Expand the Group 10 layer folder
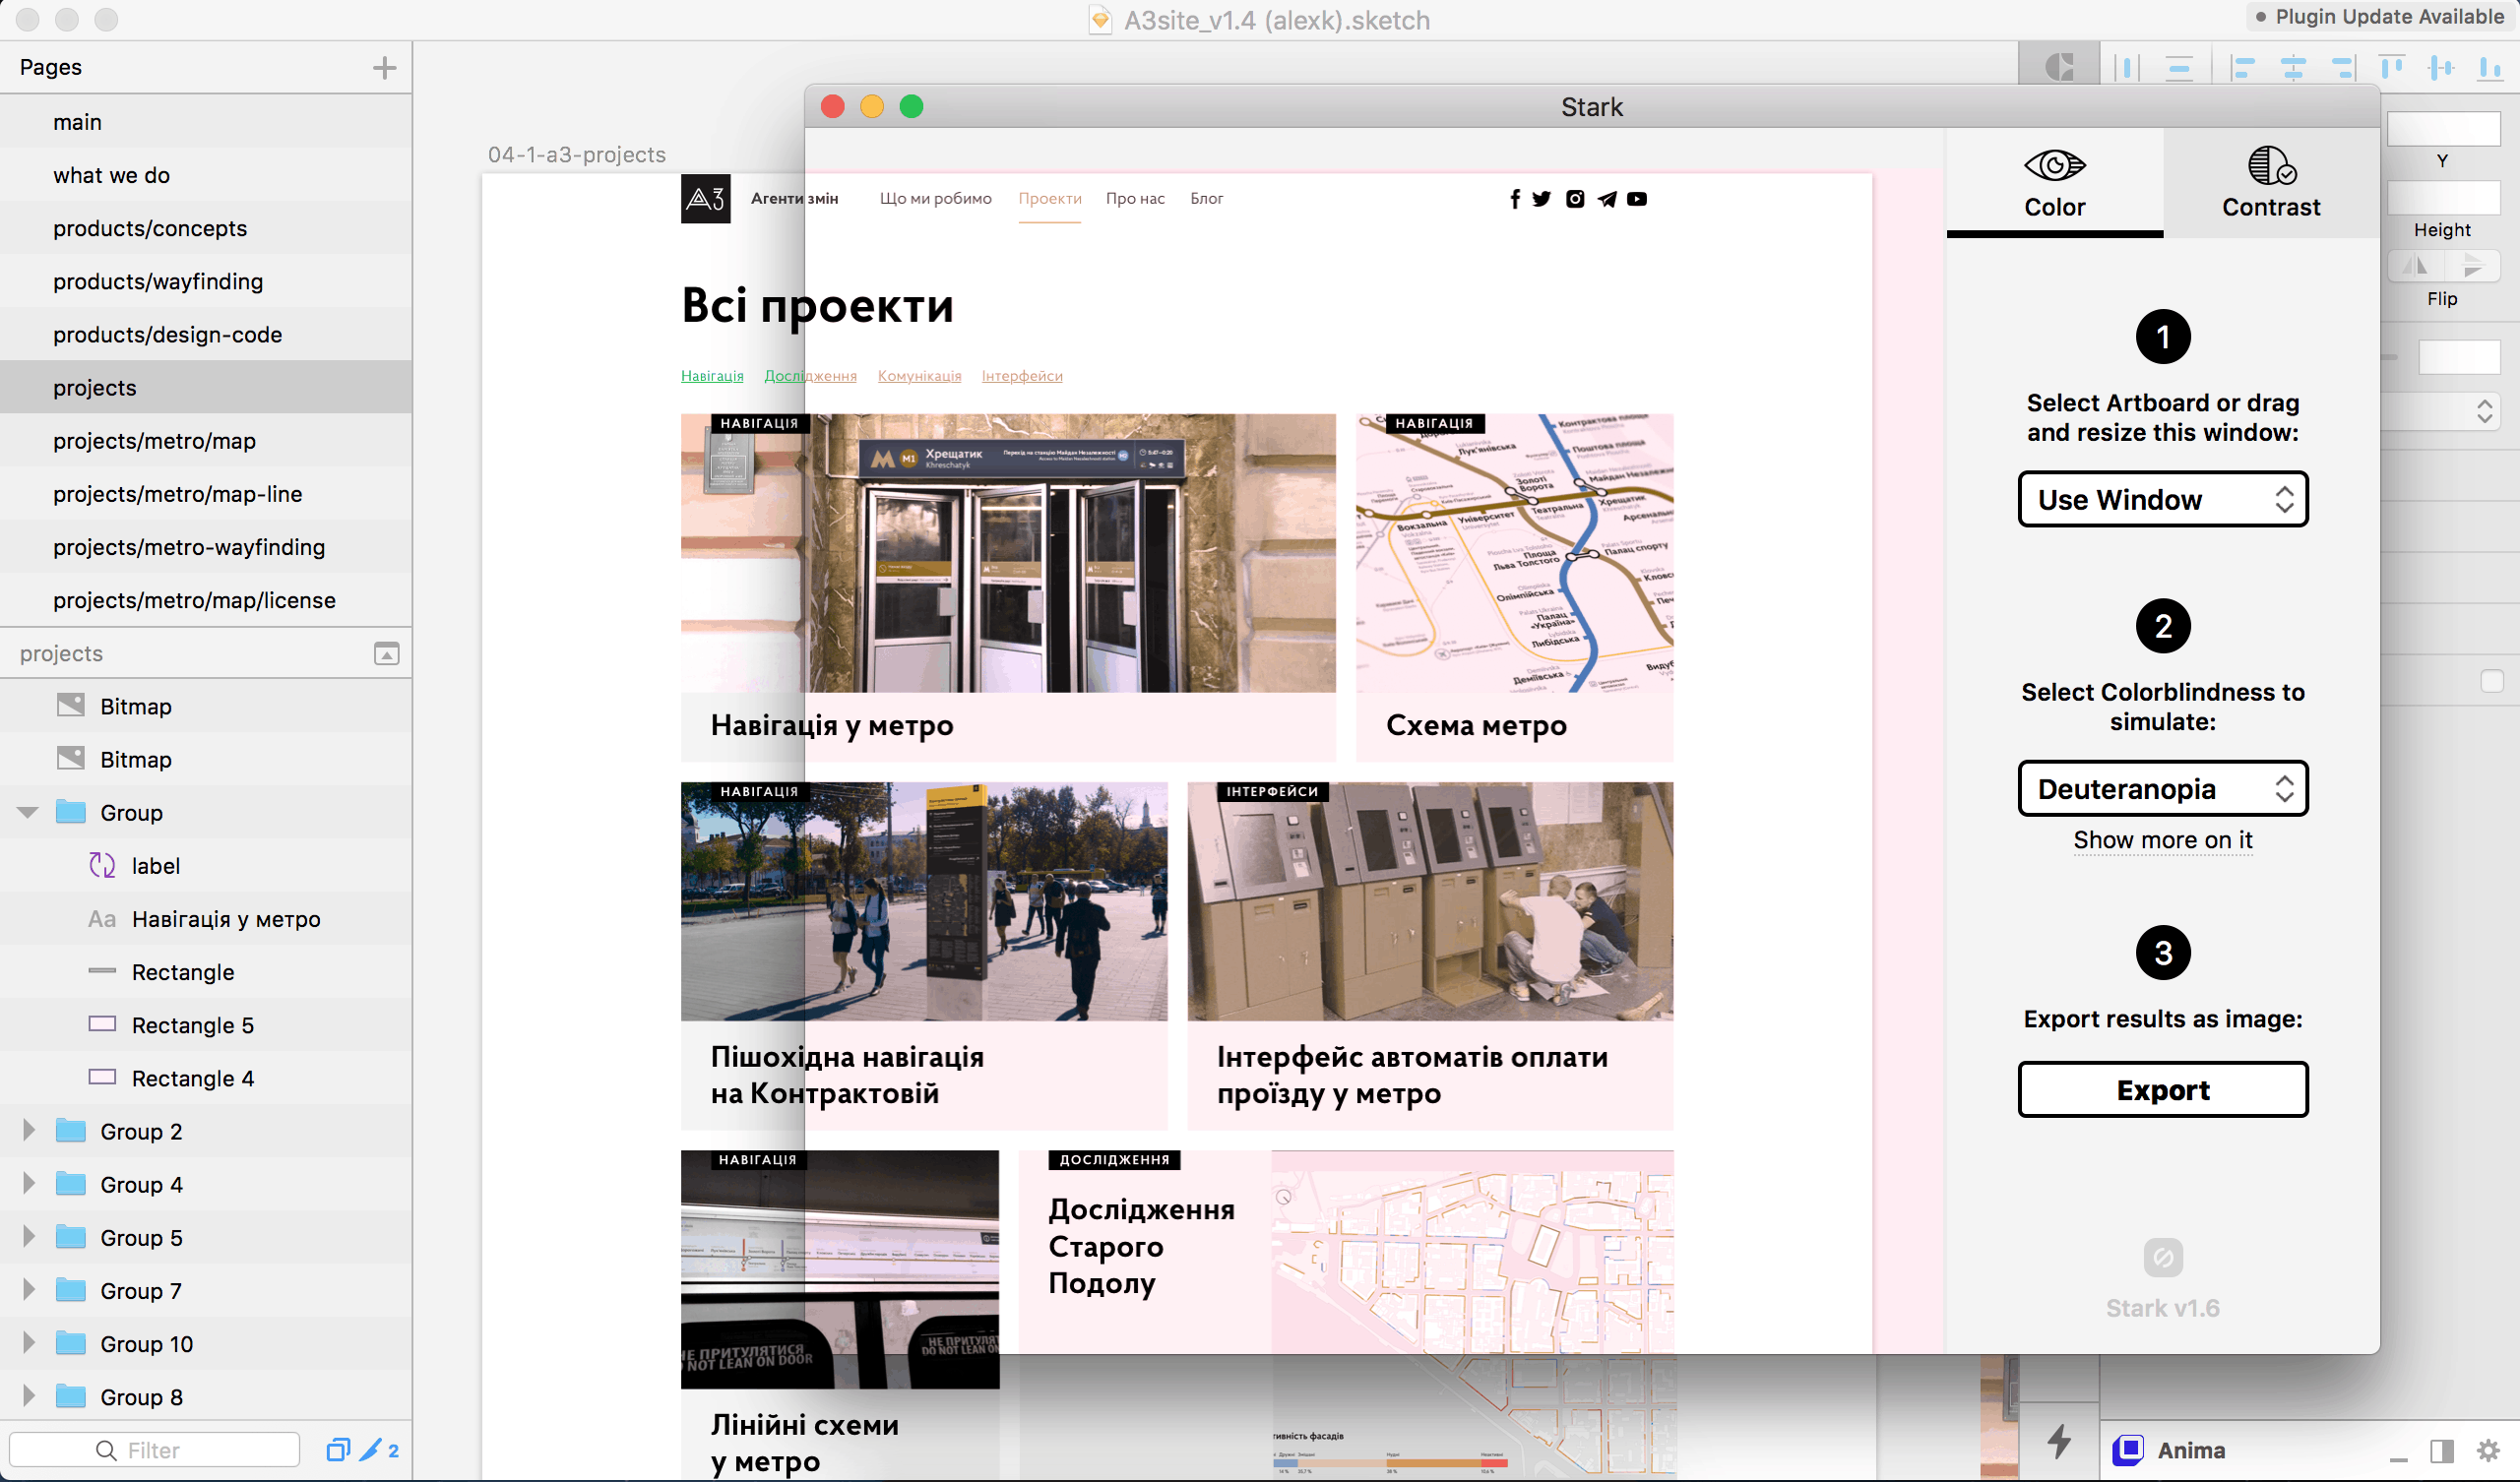2520x1482 pixels. (28, 1342)
